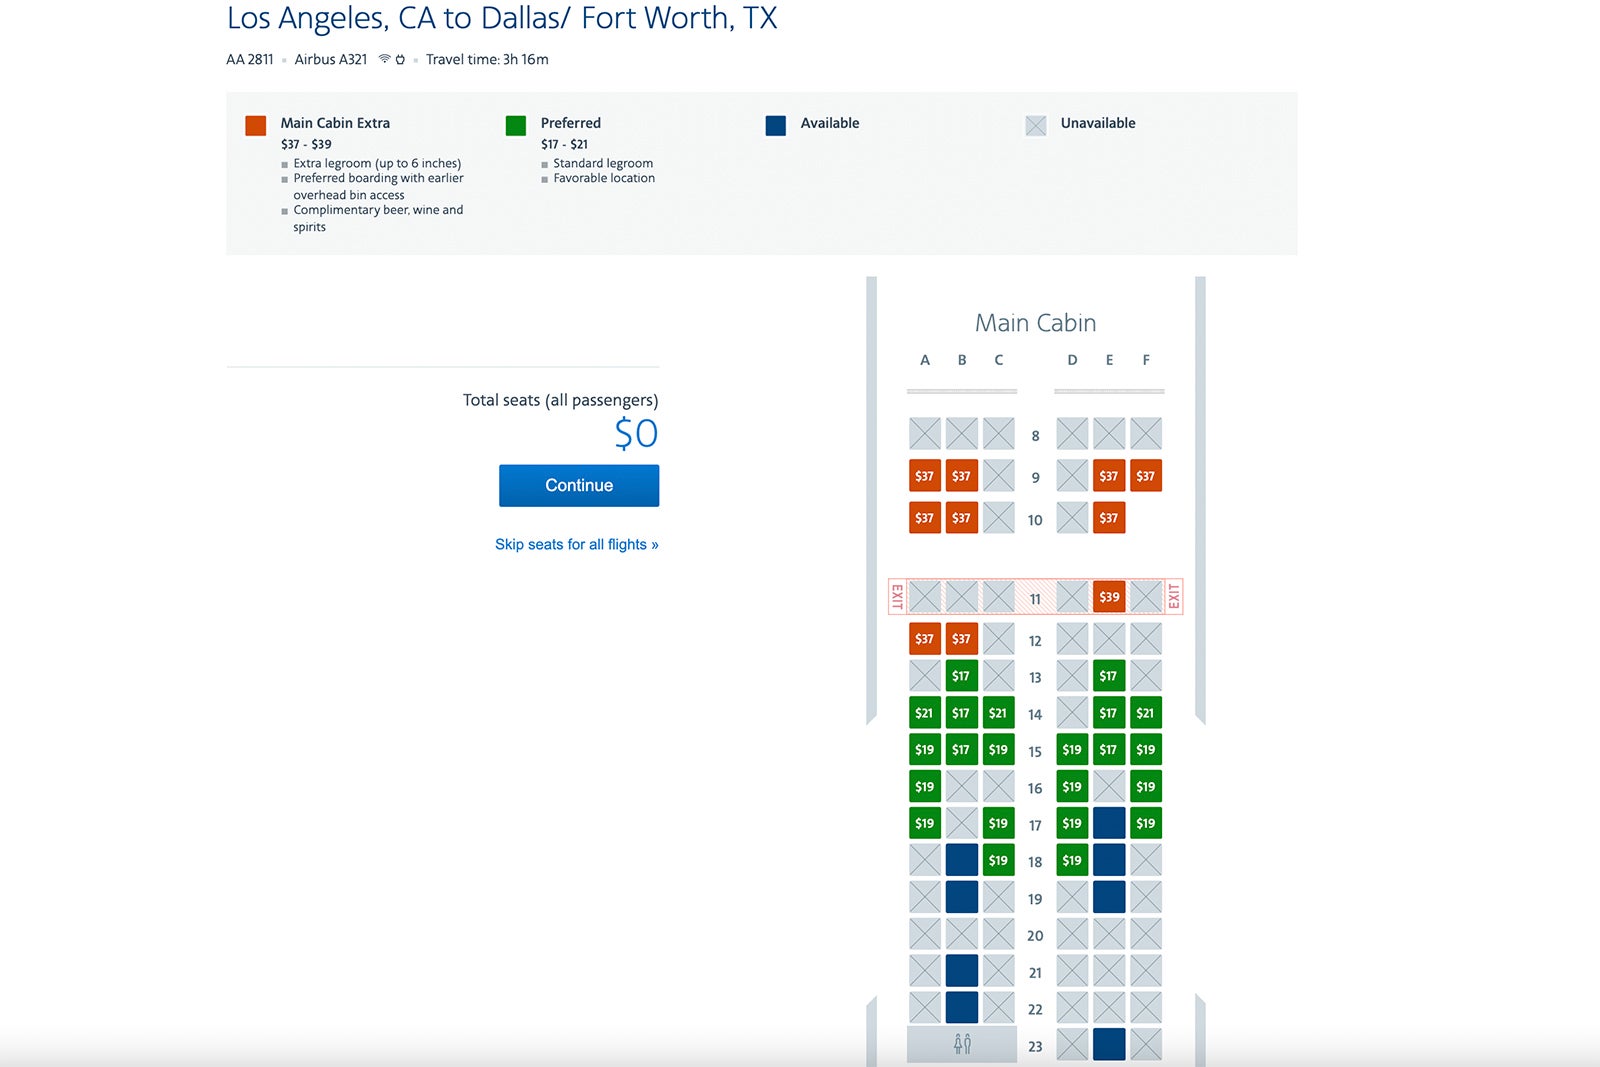
Task: Click the Wi-Fi icon next to Airbus A321
Action: coord(384,59)
